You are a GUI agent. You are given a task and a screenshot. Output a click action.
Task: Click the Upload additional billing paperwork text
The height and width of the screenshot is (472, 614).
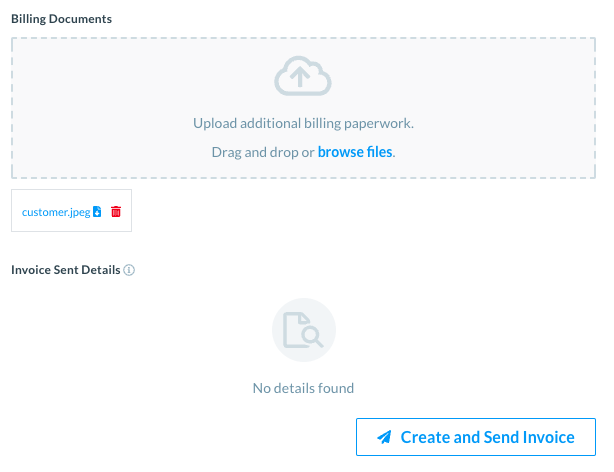(x=303, y=123)
